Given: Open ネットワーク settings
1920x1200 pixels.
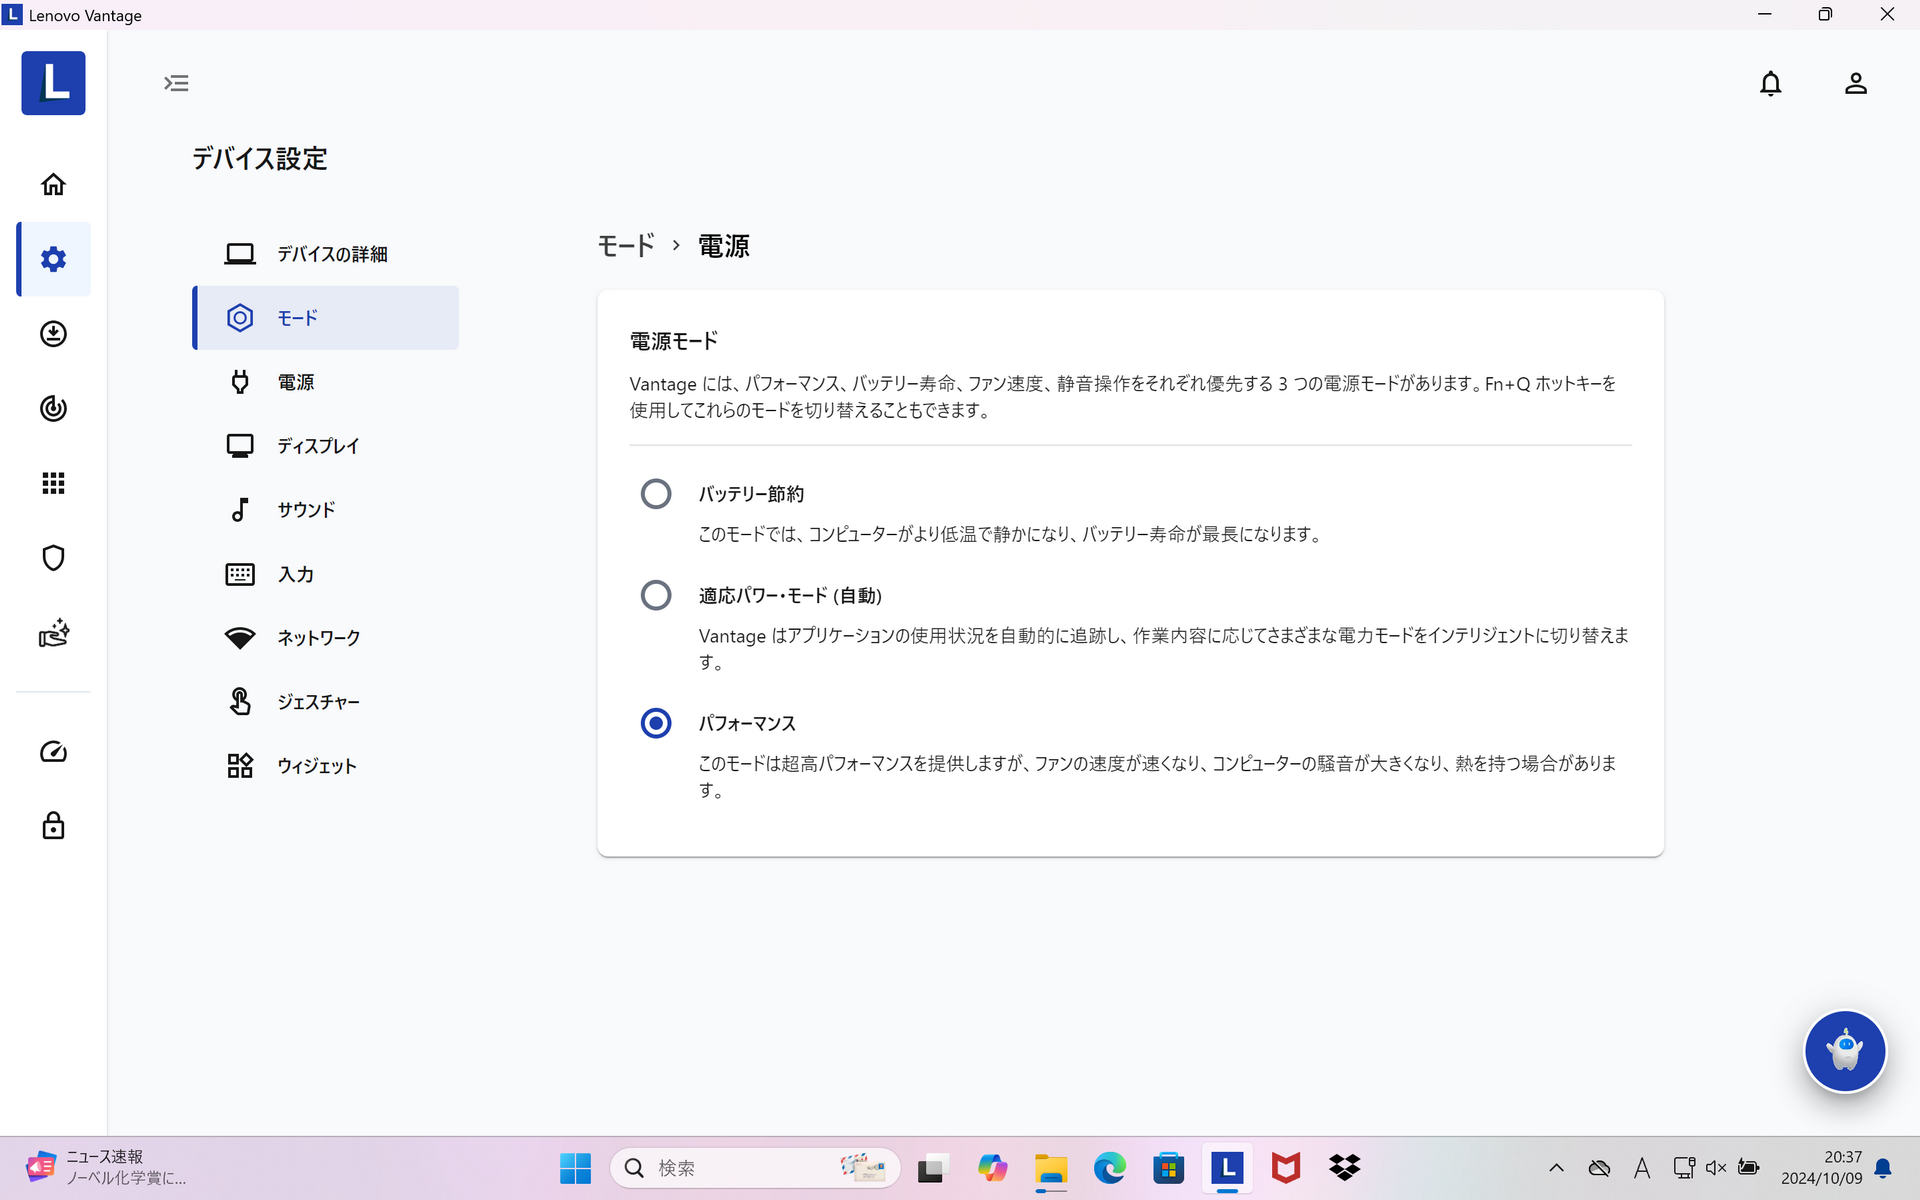Looking at the screenshot, I should [x=325, y=638].
